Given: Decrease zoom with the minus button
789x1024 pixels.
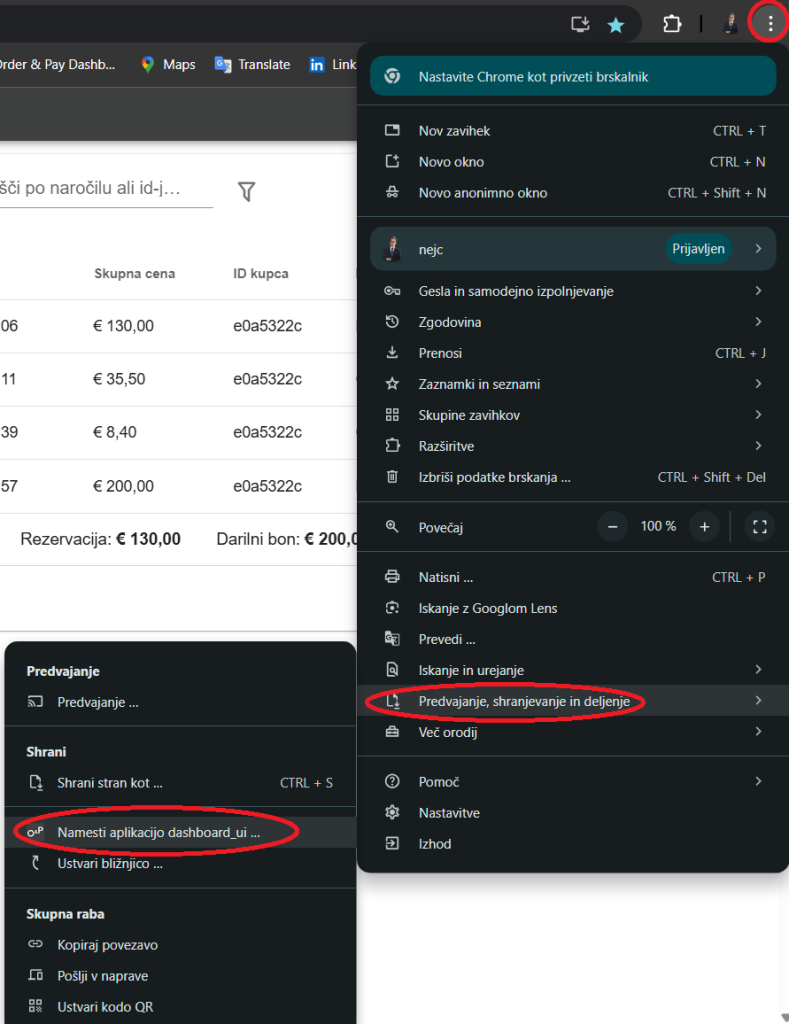Looking at the screenshot, I should [x=613, y=526].
